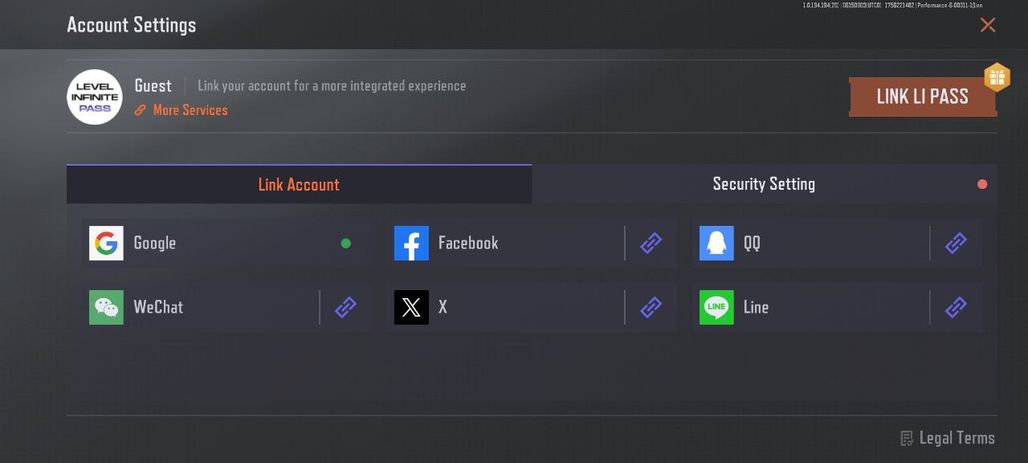The image size is (1028, 463).
Task: Click the Guest account name
Action: [x=153, y=86]
